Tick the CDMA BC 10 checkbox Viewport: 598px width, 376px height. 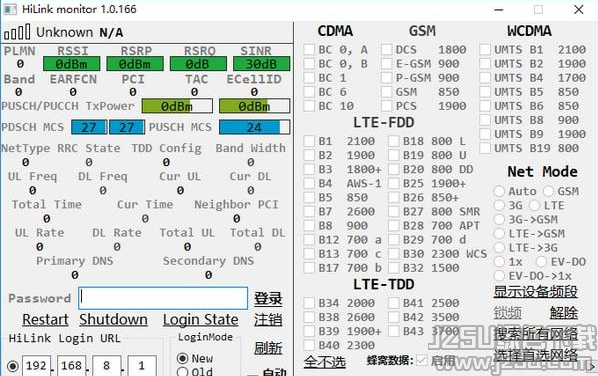[x=309, y=106]
